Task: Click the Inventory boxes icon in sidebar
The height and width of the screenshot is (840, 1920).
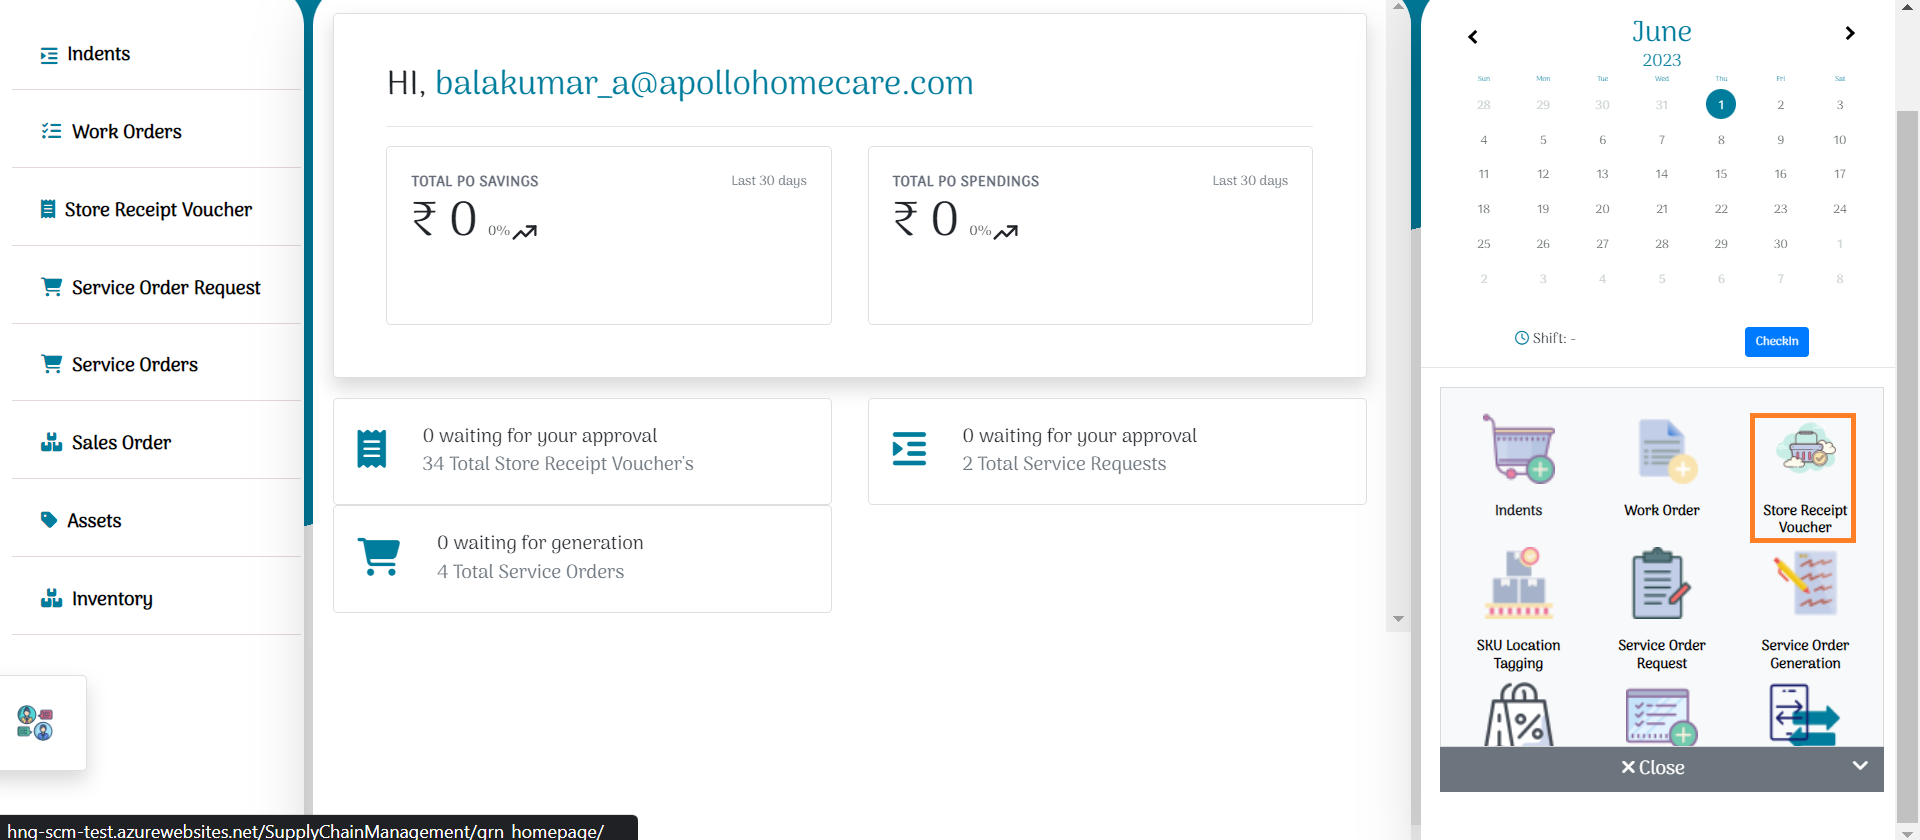Action: click(x=51, y=598)
